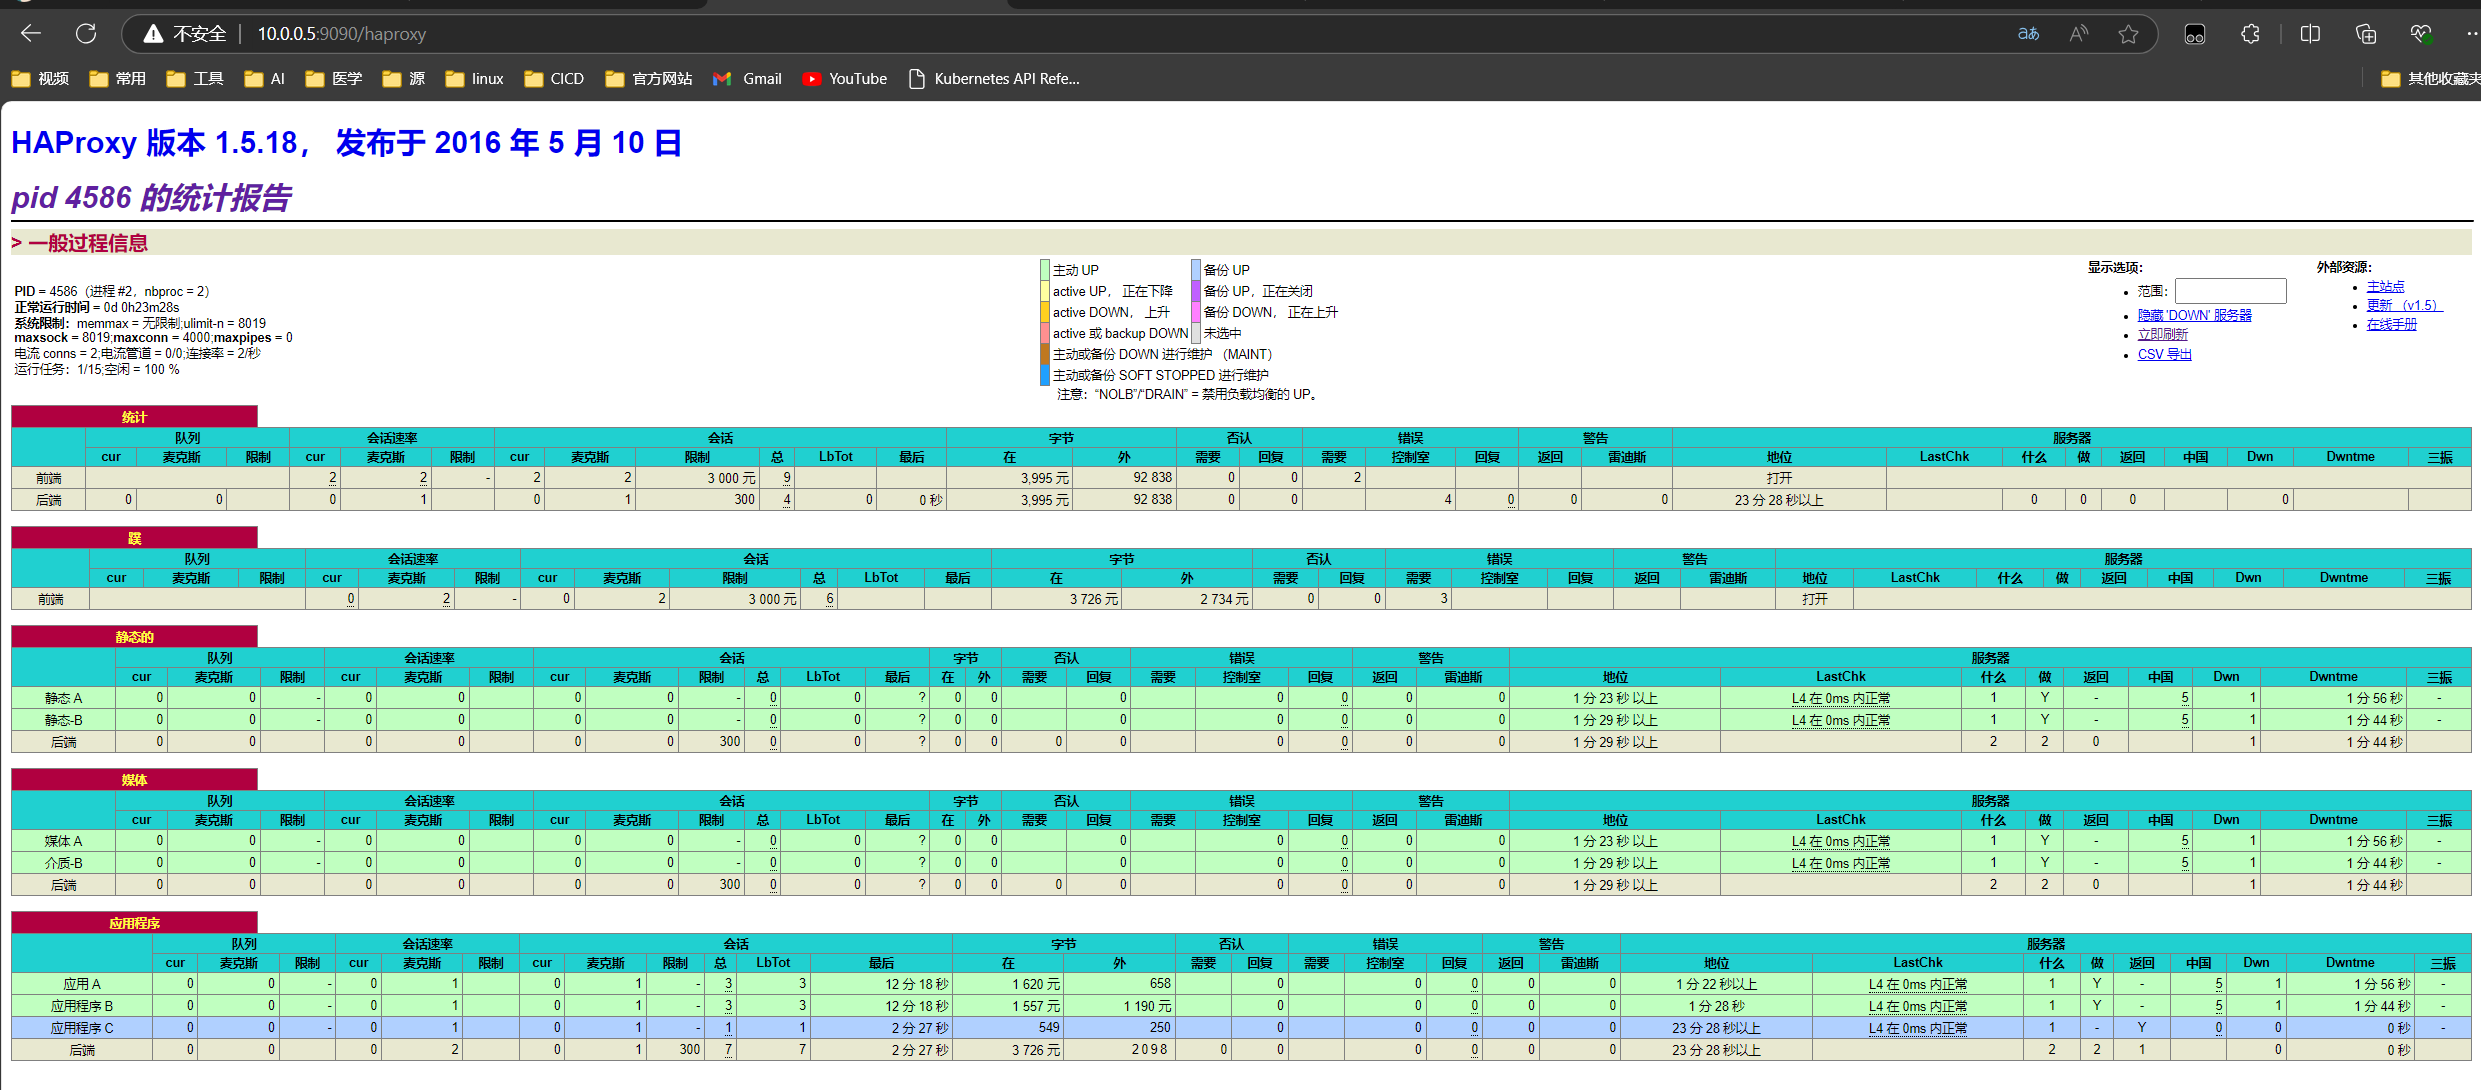Open the 医学 bookmarks folder
This screenshot has height=1090, width=2481.
coord(334,79)
